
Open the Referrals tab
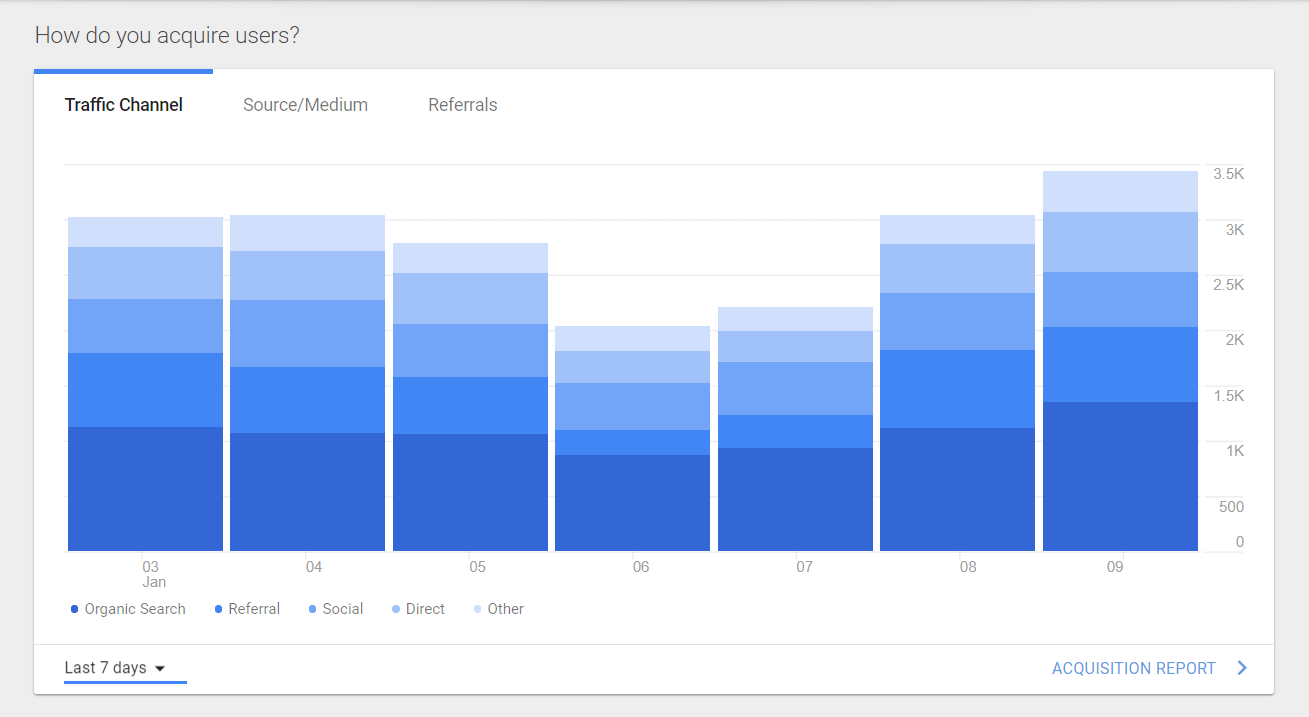pyautogui.click(x=462, y=105)
